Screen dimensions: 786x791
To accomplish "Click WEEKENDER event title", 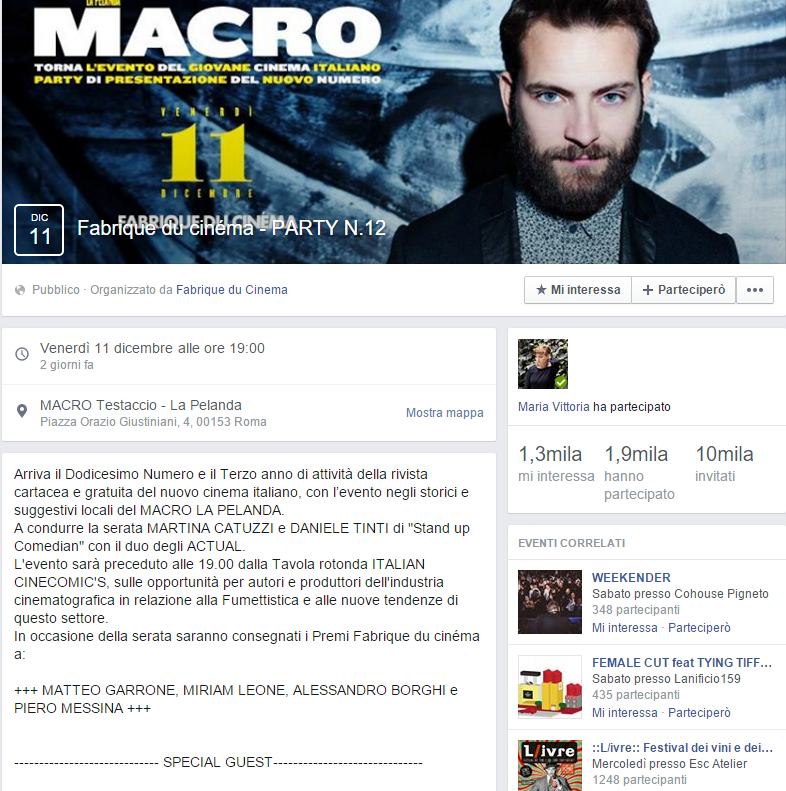I will (x=631, y=578).
